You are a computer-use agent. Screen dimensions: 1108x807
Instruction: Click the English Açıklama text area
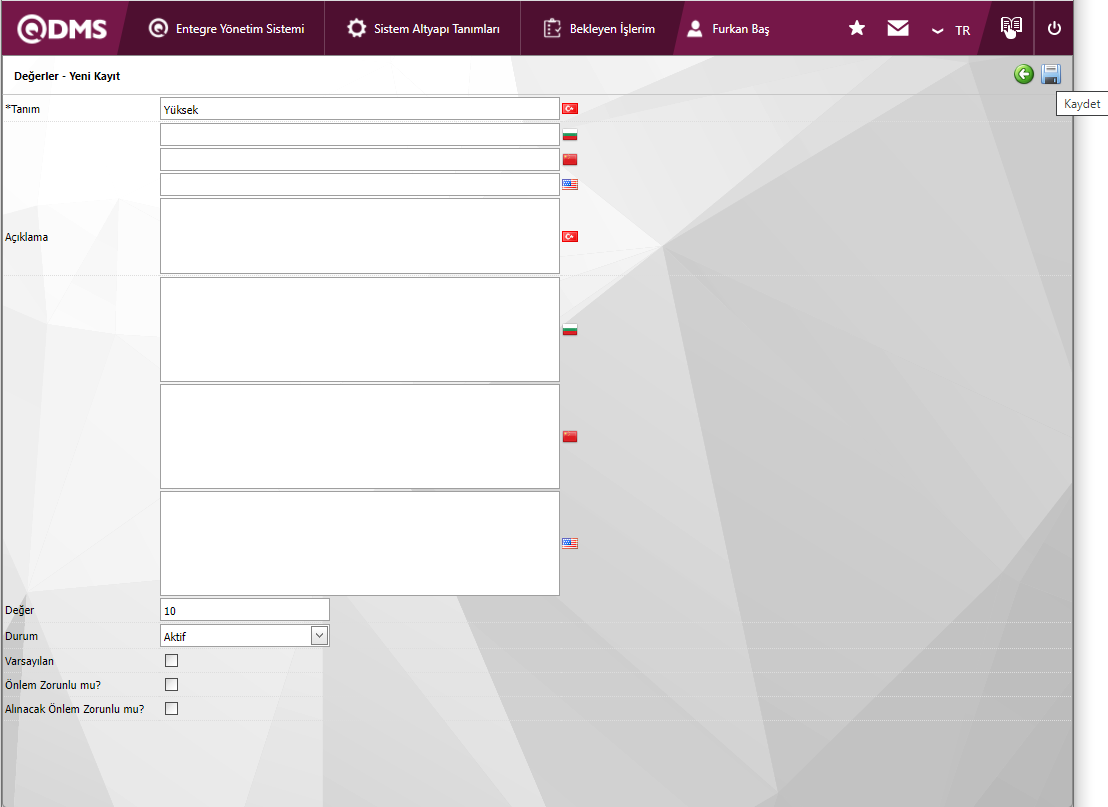(x=360, y=543)
